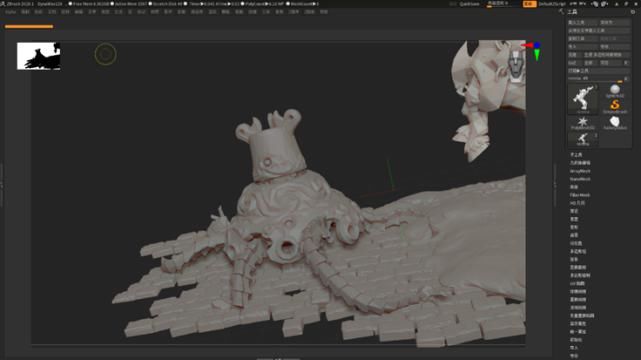Expand the NanoMesh subpalette
The image size is (641, 360).
[x=580, y=179]
